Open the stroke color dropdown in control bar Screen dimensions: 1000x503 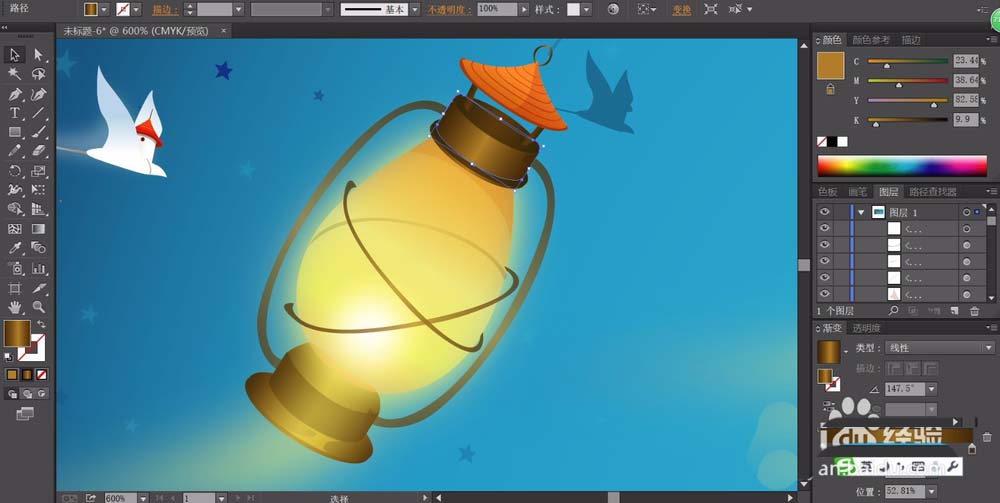tap(136, 10)
